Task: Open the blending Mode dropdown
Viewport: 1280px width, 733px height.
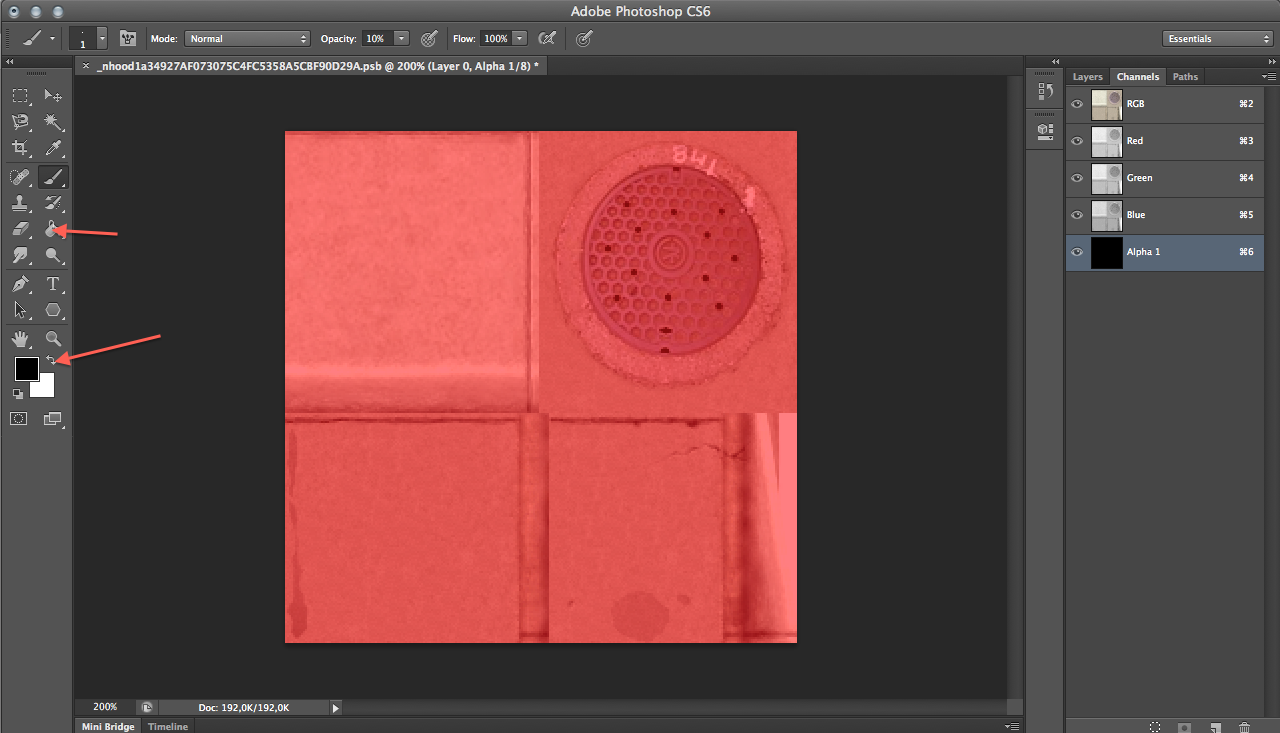Action: coord(248,38)
